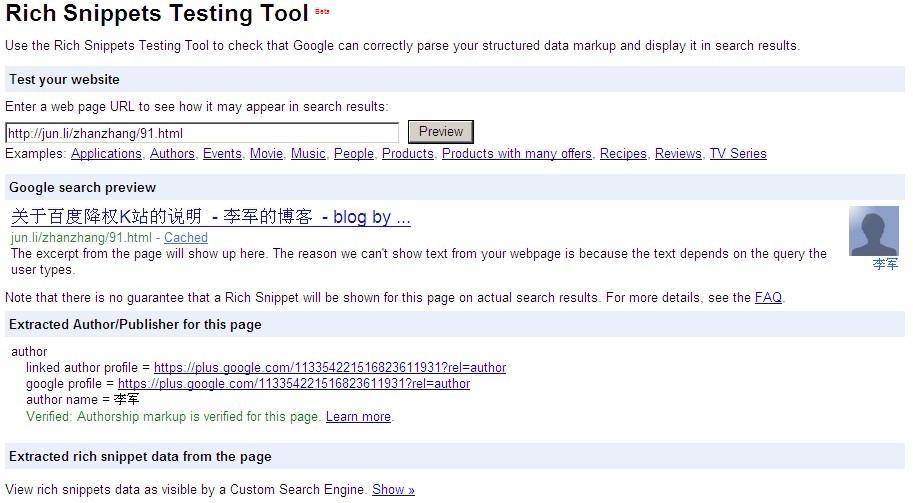
Task: Open the Cached link
Action: click(186, 238)
